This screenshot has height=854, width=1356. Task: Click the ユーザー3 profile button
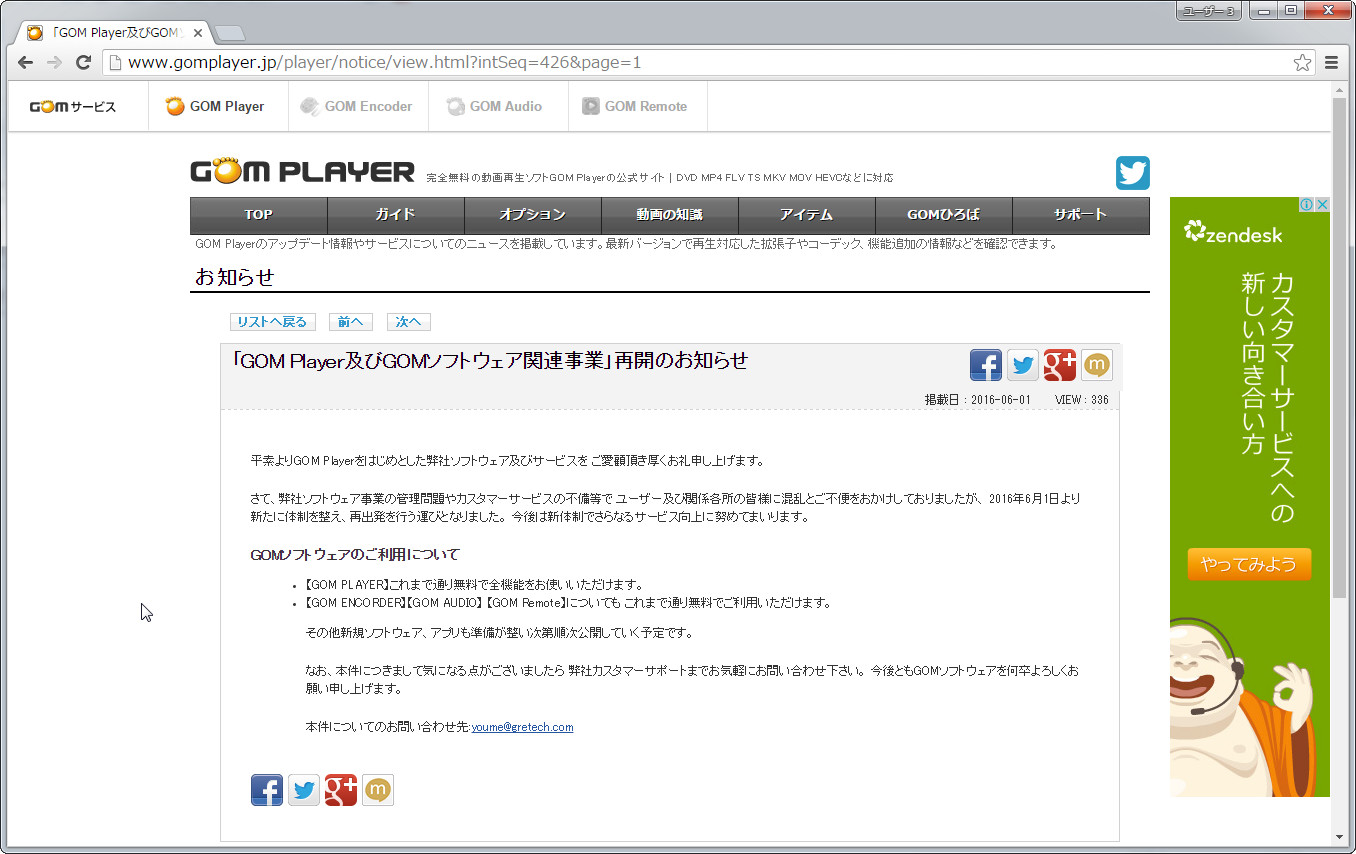pyautogui.click(x=1209, y=10)
